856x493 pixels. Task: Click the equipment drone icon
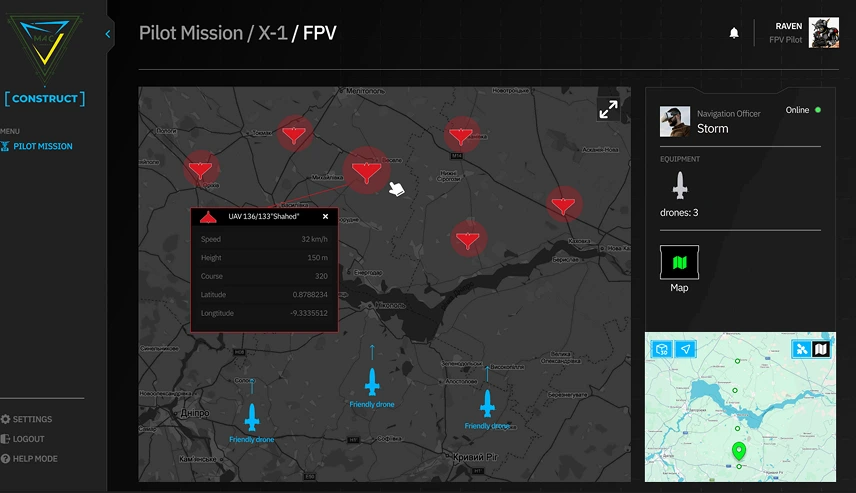[x=680, y=186]
